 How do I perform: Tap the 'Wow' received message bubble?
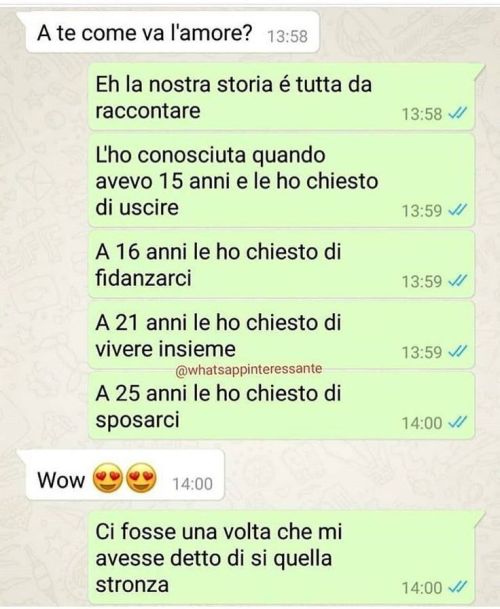point(125,475)
